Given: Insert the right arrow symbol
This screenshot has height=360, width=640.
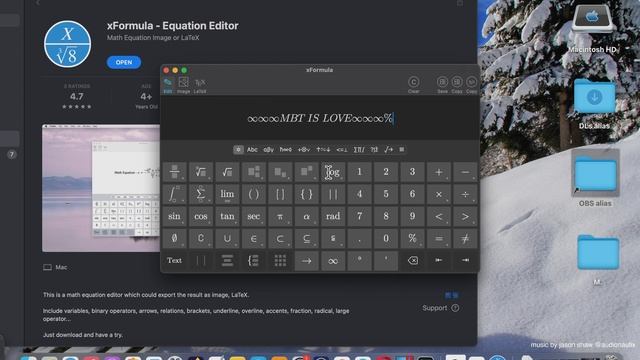Looking at the screenshot, I should tap(307, 260).
